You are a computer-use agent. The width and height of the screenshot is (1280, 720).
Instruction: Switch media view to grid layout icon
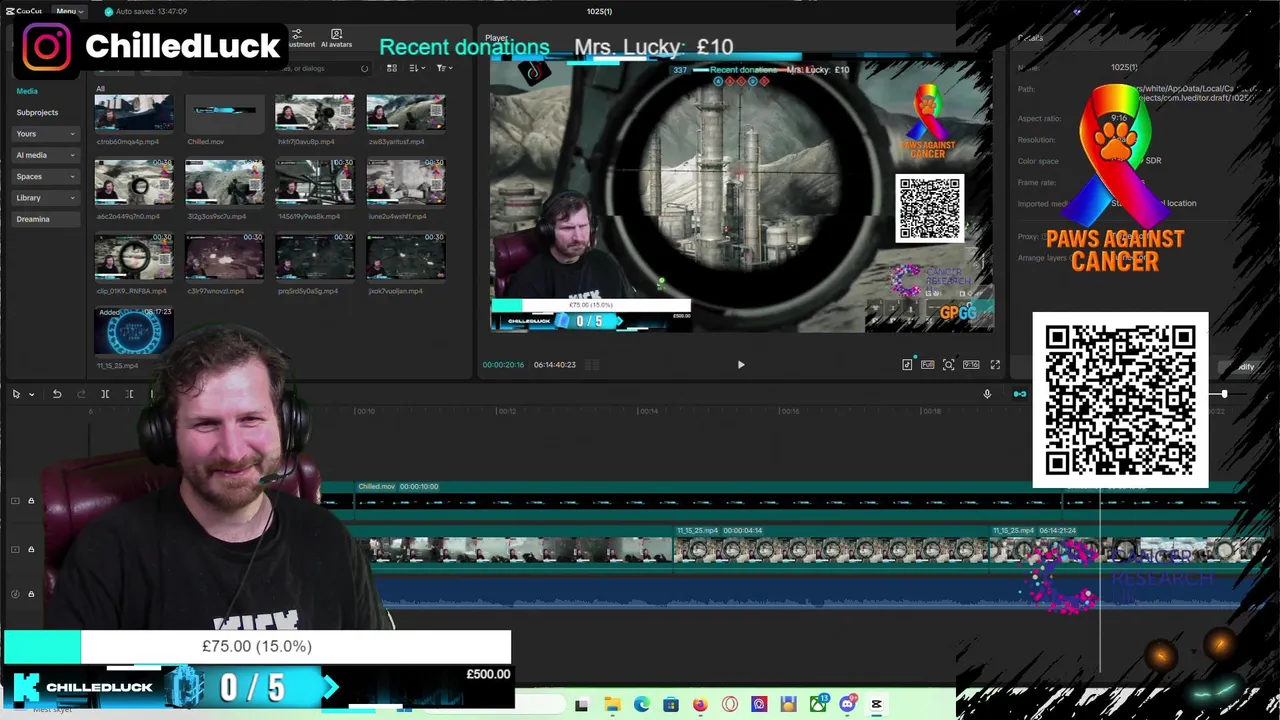click(392, 68)
